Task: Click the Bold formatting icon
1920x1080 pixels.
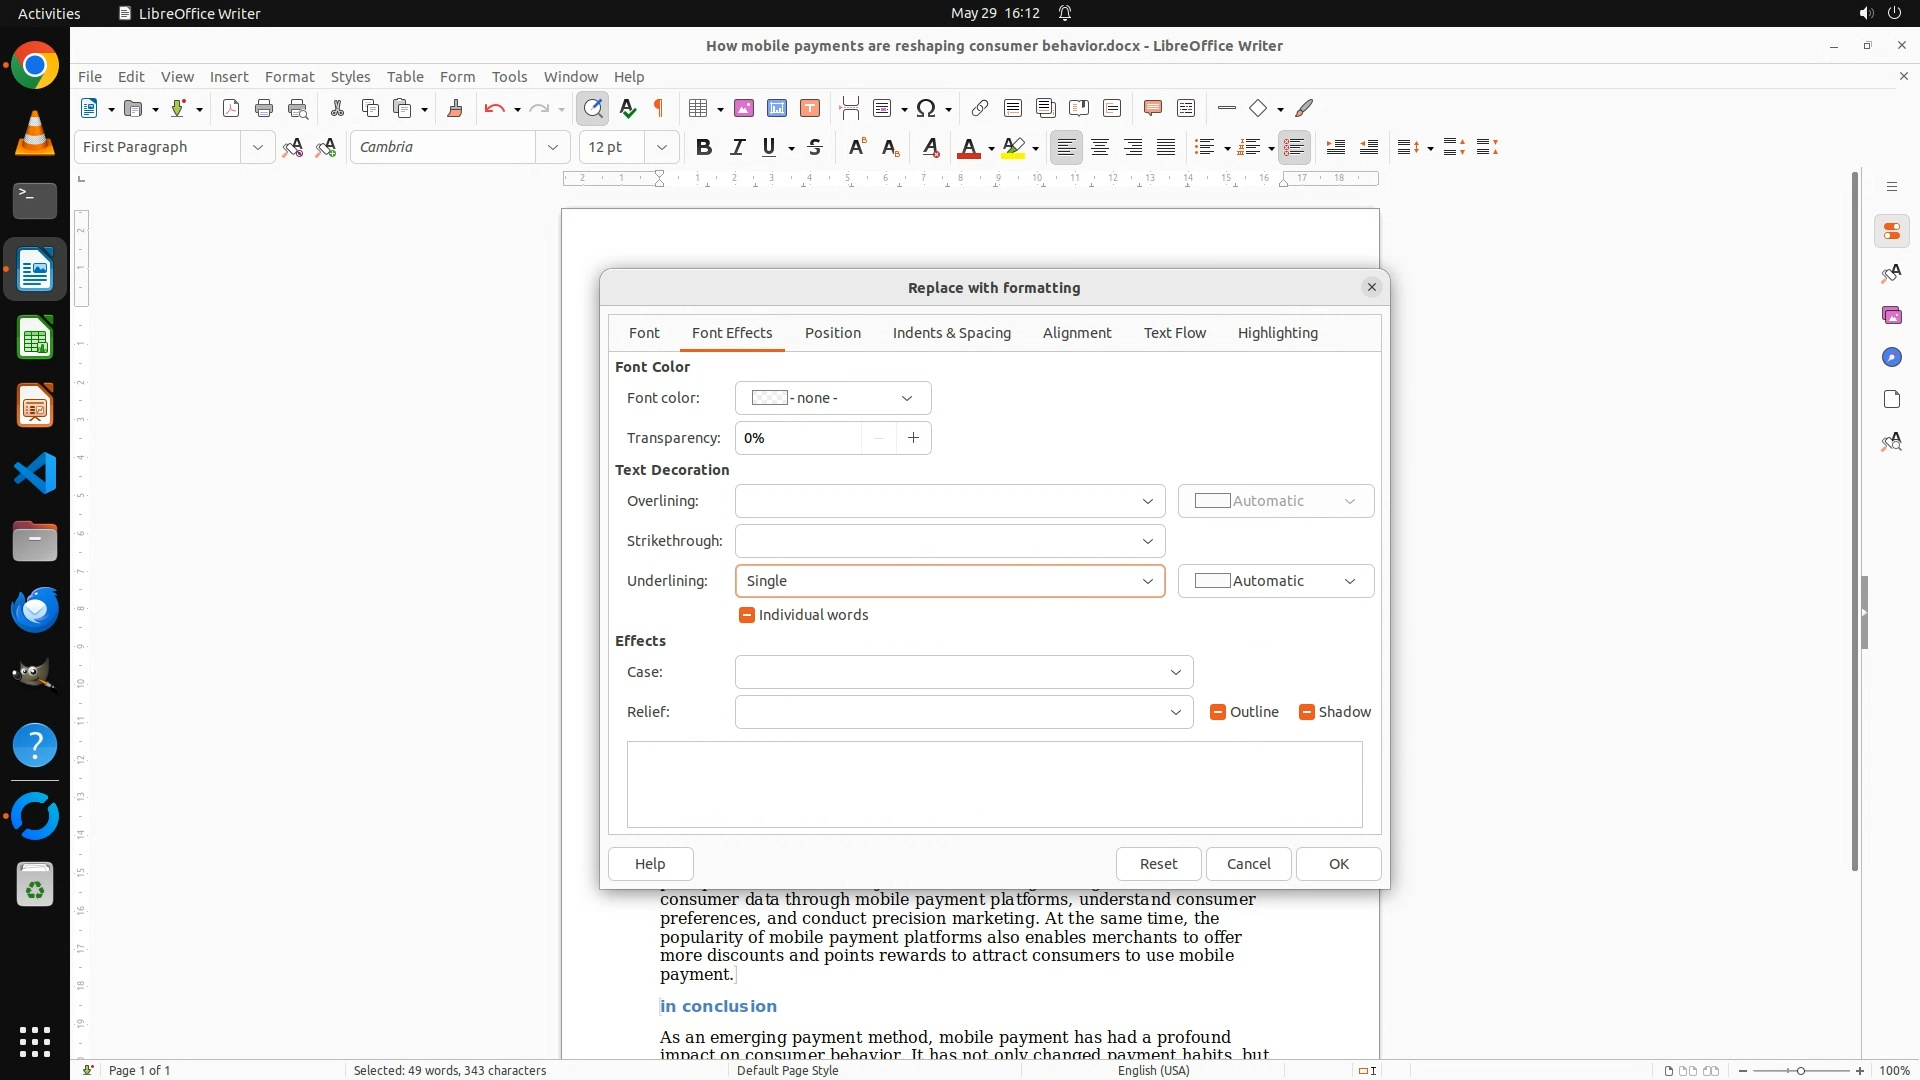Action: point(704,147)
